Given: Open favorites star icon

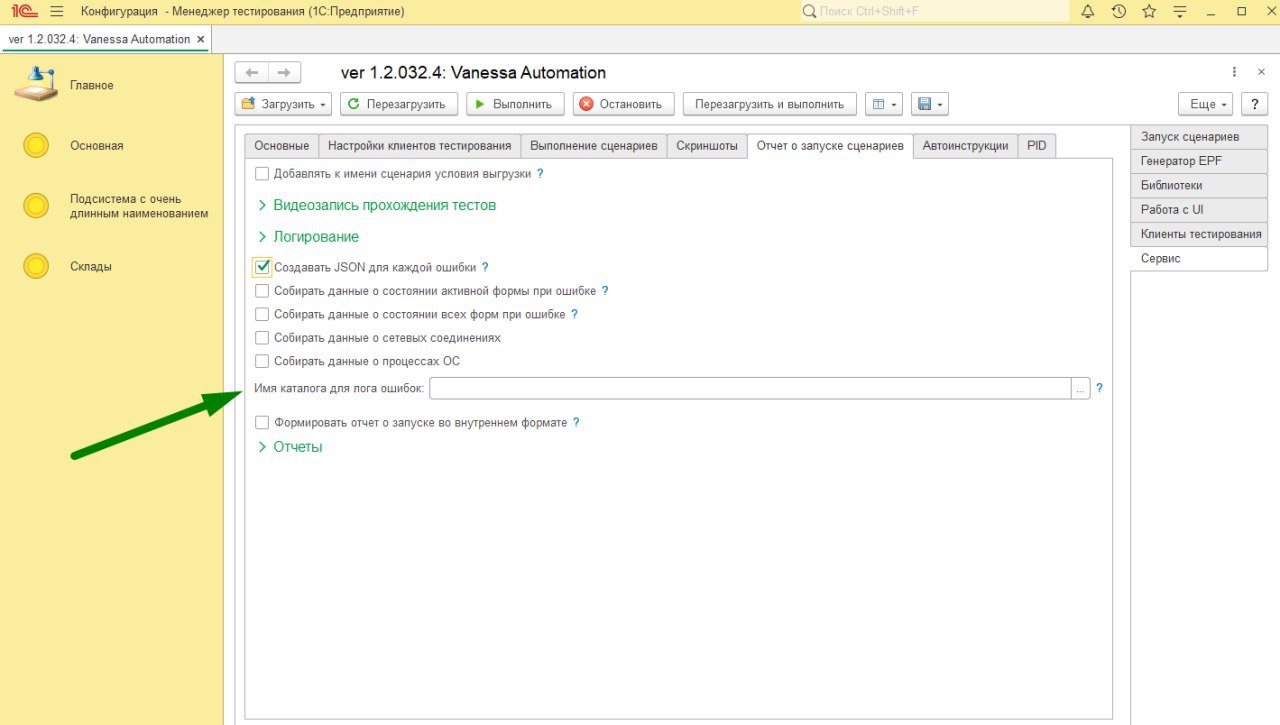Looking at the screenshot, I should (1149, 11).
